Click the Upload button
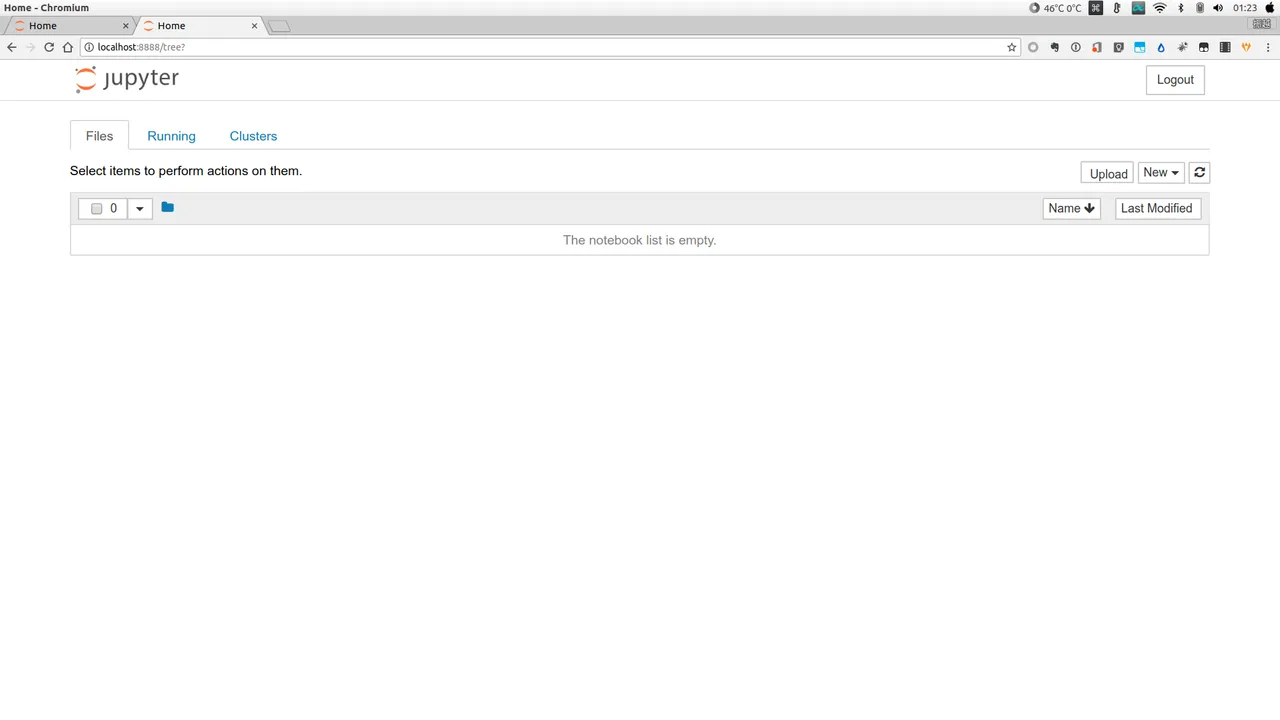Screen dimensions: 1280x720 [x=1108, y=172]
